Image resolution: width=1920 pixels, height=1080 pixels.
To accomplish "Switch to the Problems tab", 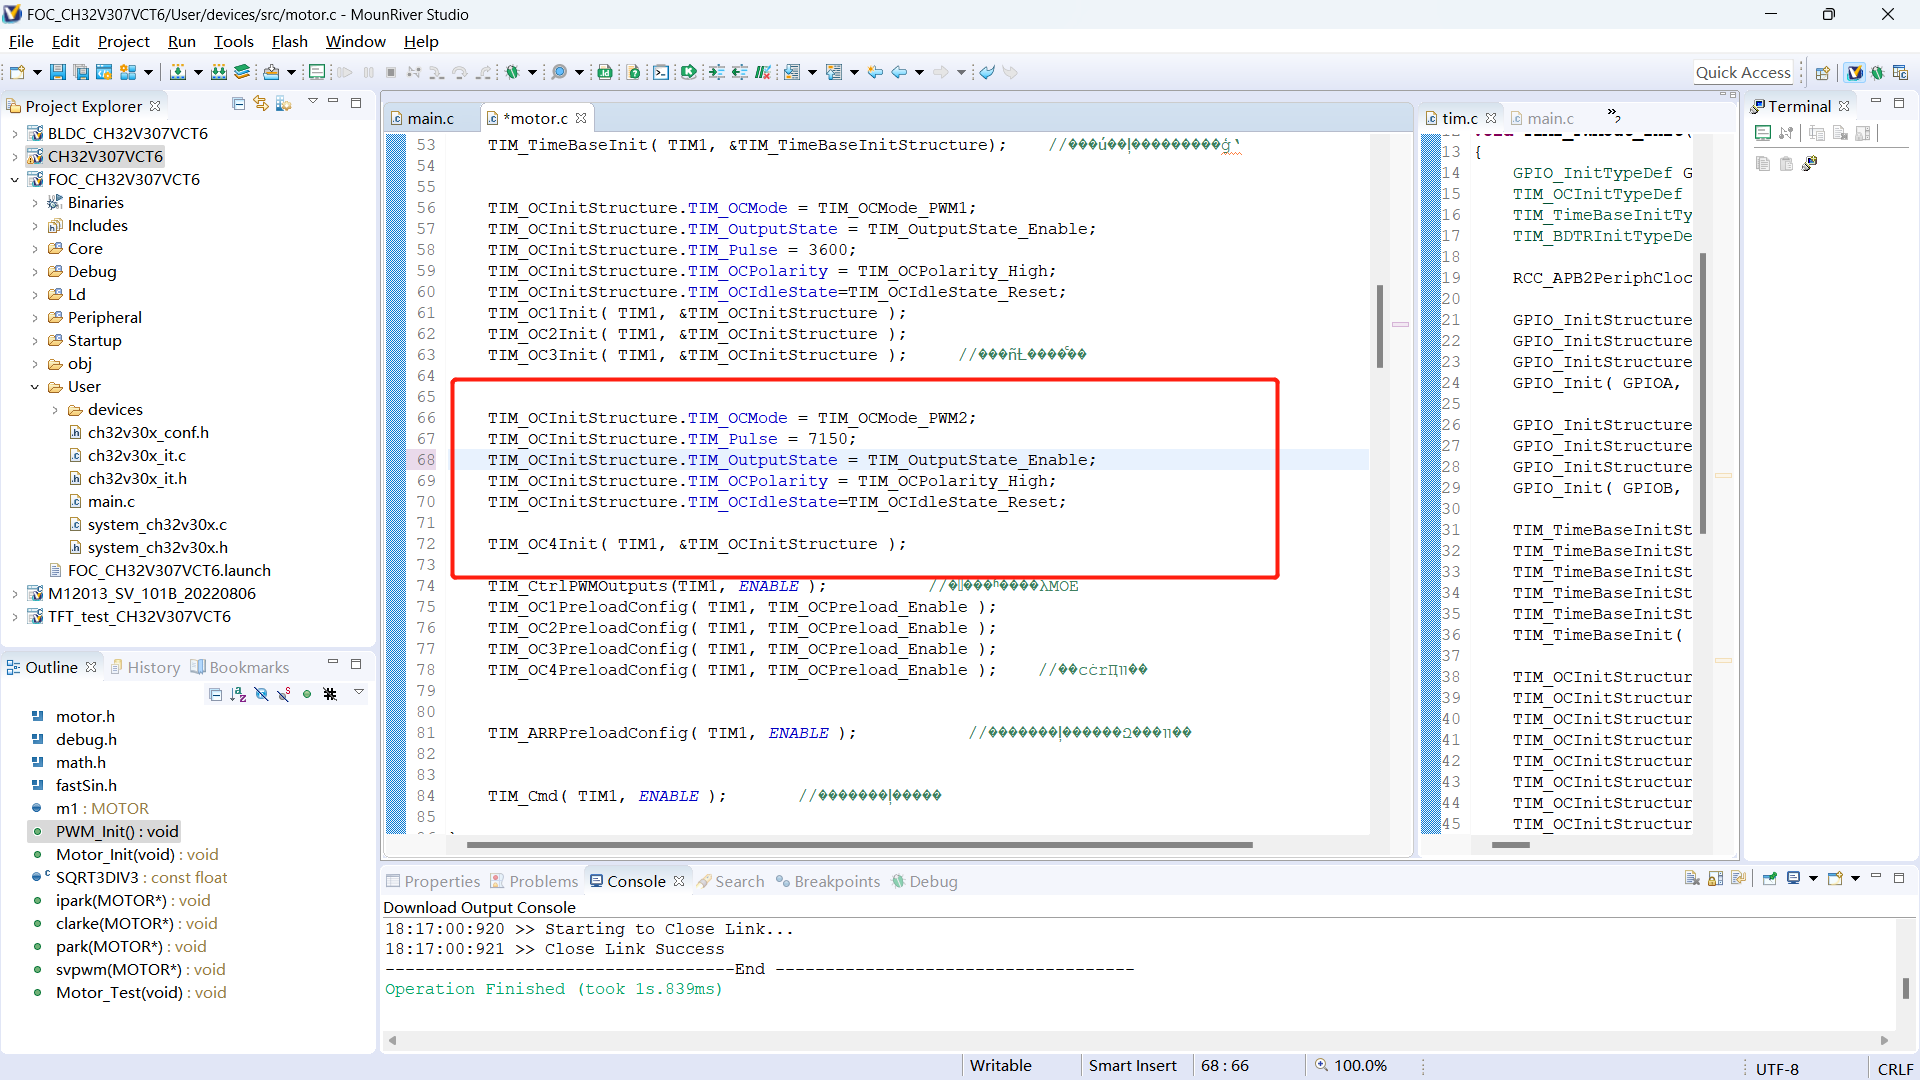I will pyautogui.click(x=534, y=881).
